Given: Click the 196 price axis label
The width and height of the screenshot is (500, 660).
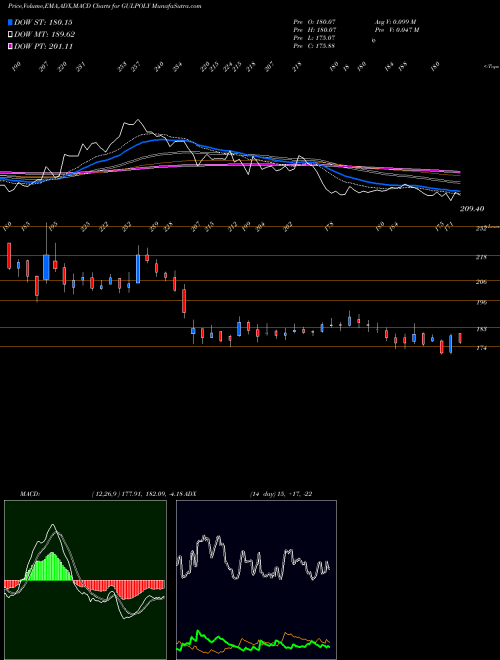Looking at the screenshot, I should click(x=481, y=302).
